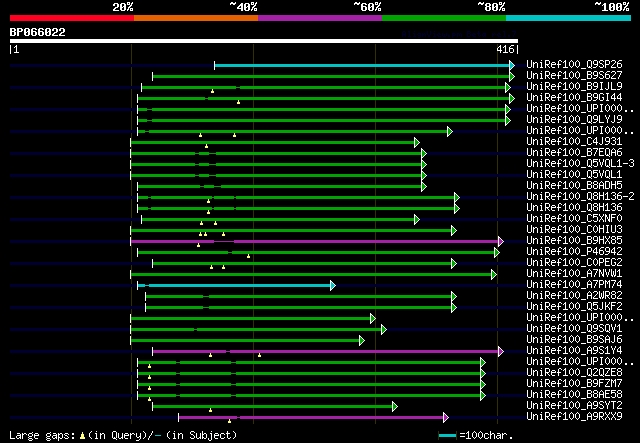Click the arrowhead on the A9SYT2 row
Screen dimensions: 640x443
(x=395, y=407)
